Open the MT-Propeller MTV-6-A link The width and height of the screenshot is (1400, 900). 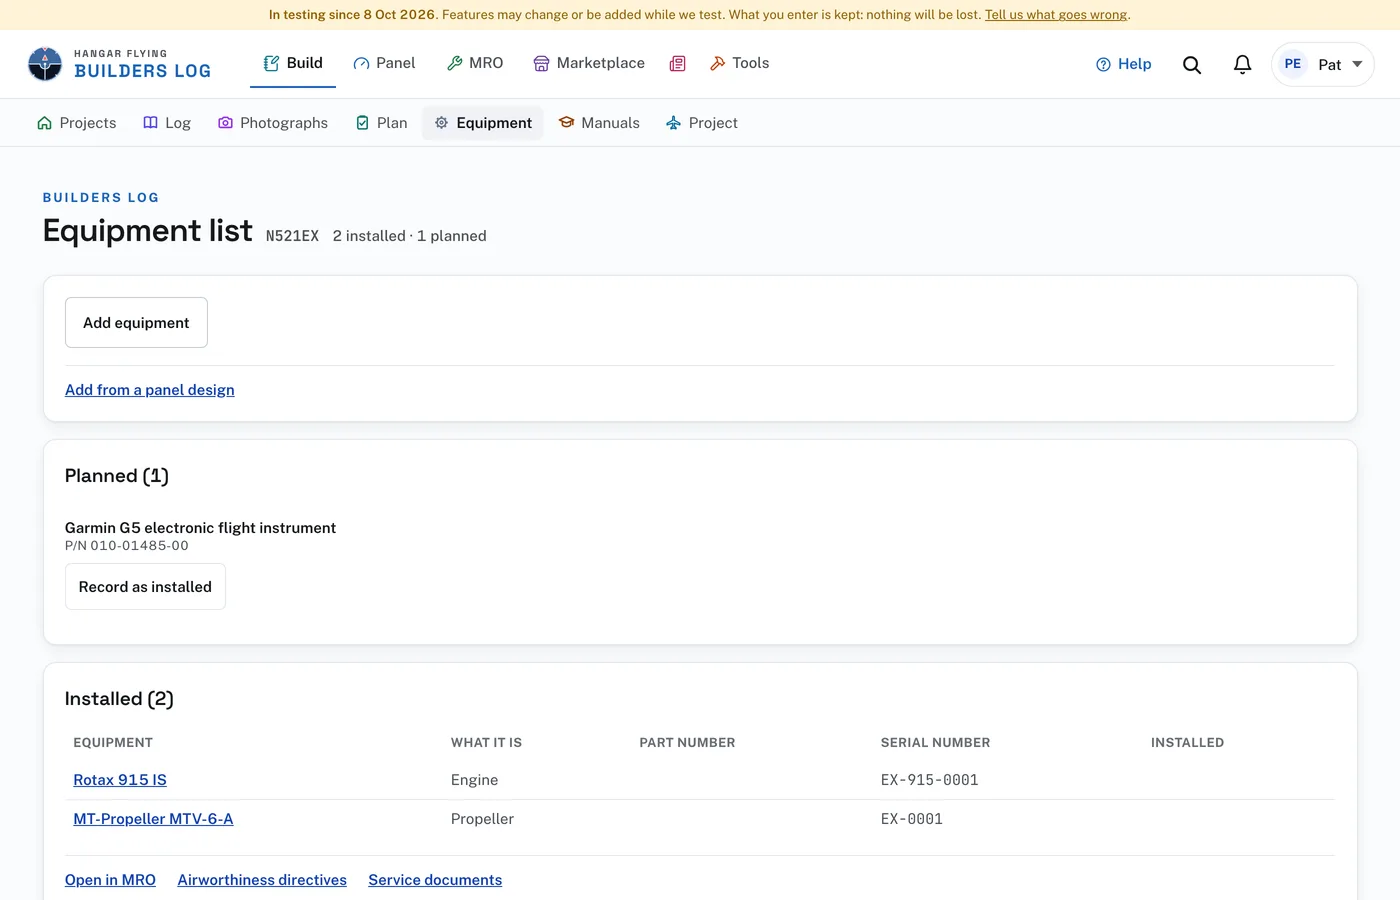point(153,819)
